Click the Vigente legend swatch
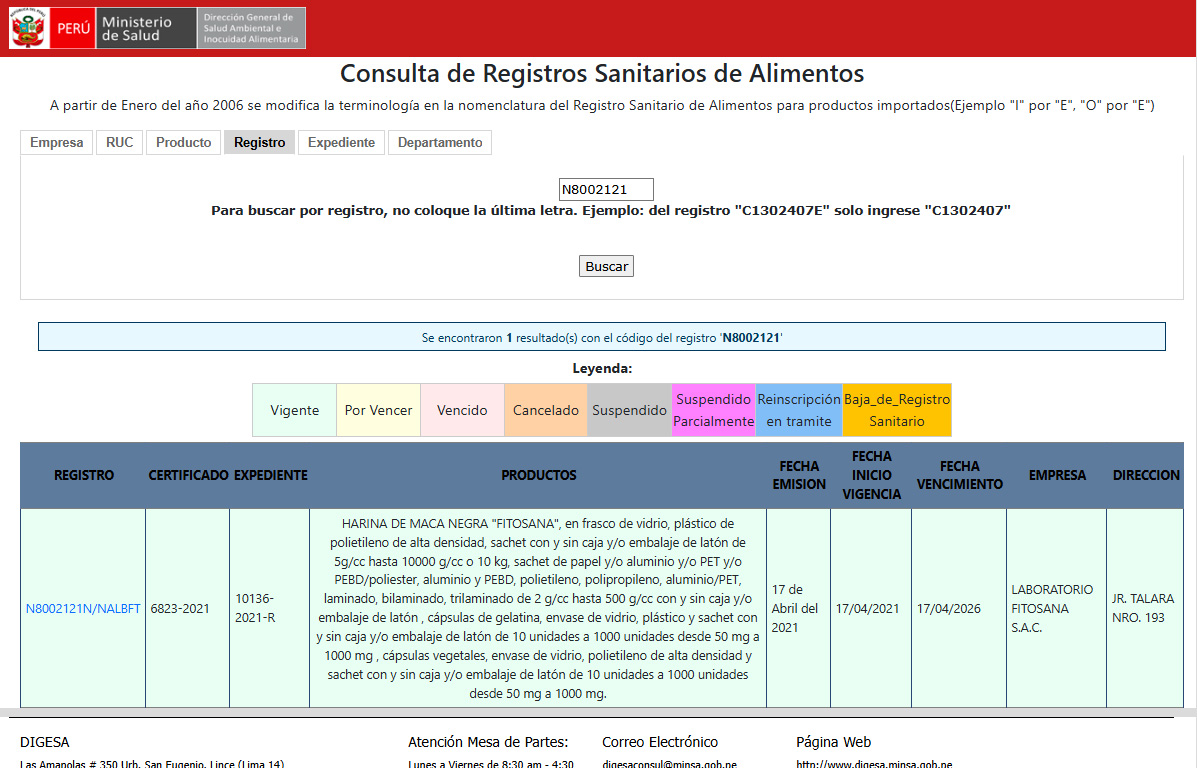The width and height of the screenshot is (1197, 768). [294, 410]
